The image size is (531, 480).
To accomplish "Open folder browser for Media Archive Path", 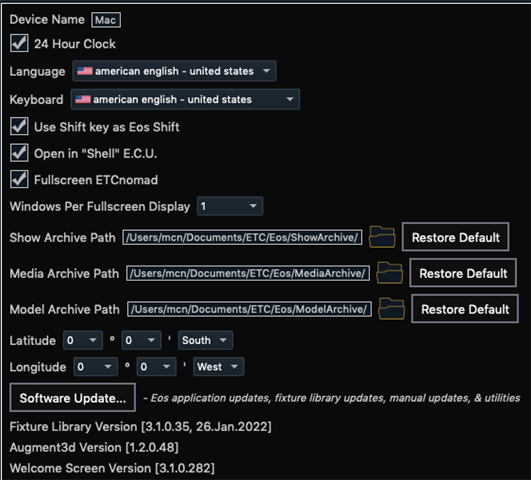I will pyautogui.click(x=390, y=273).
